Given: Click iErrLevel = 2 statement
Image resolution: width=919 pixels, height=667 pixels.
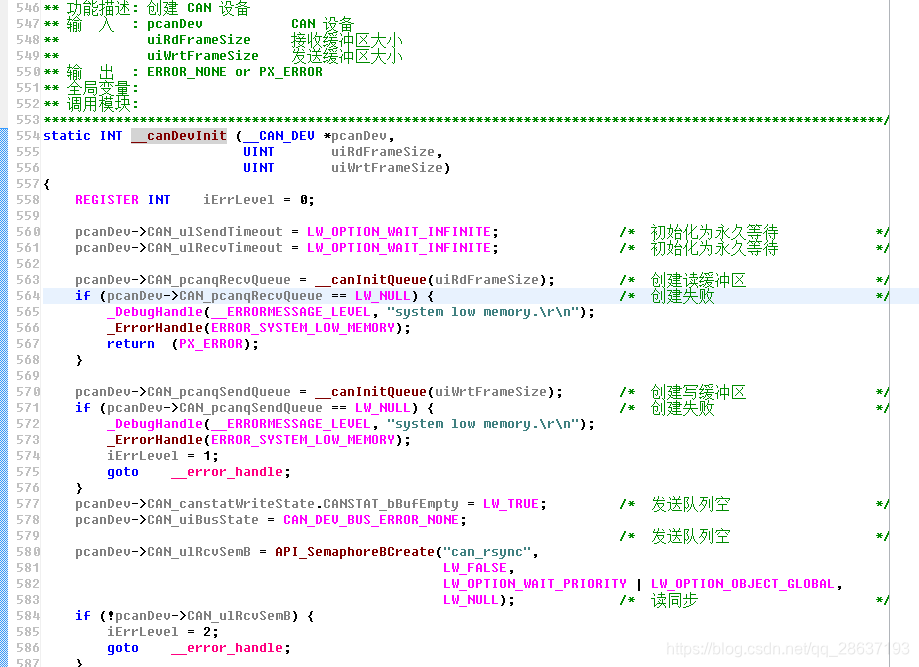Looking at the screenshot, I should [162, 632].
